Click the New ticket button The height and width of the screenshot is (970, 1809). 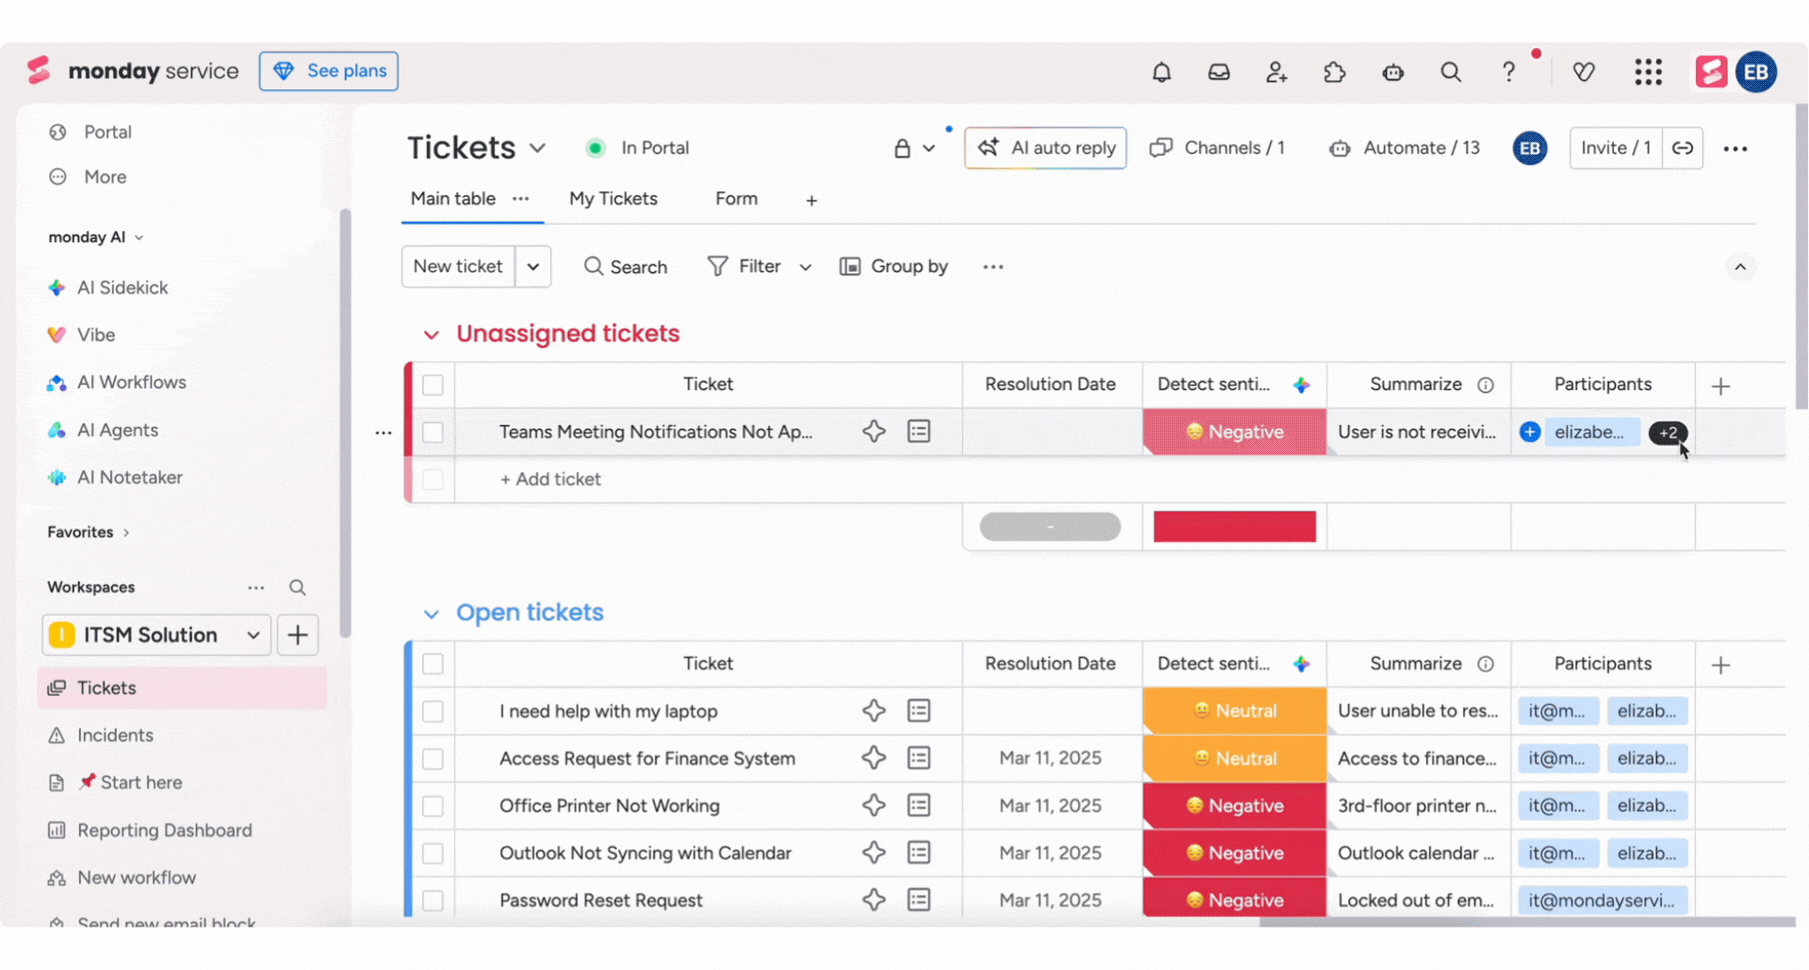(458, 267)
